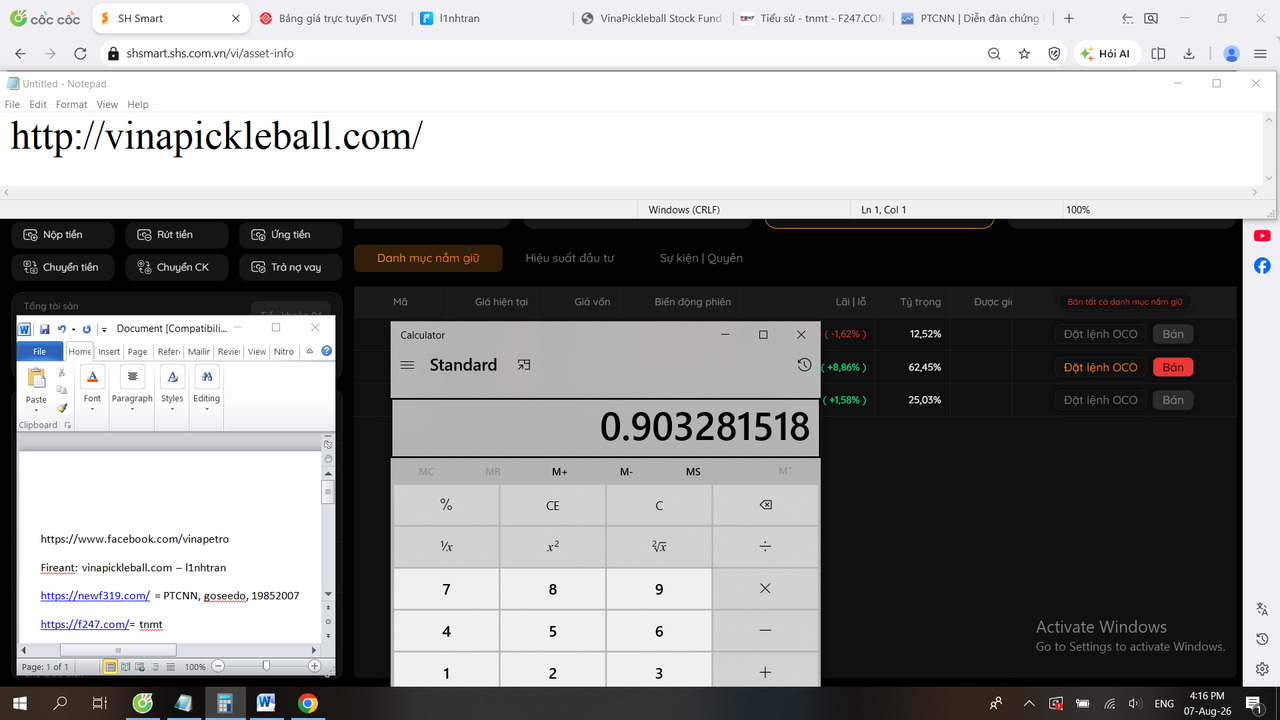The width and height of the screenshot is (1280, 720).
Task: Click the Calculator backspace key
Action: point(765,505)
